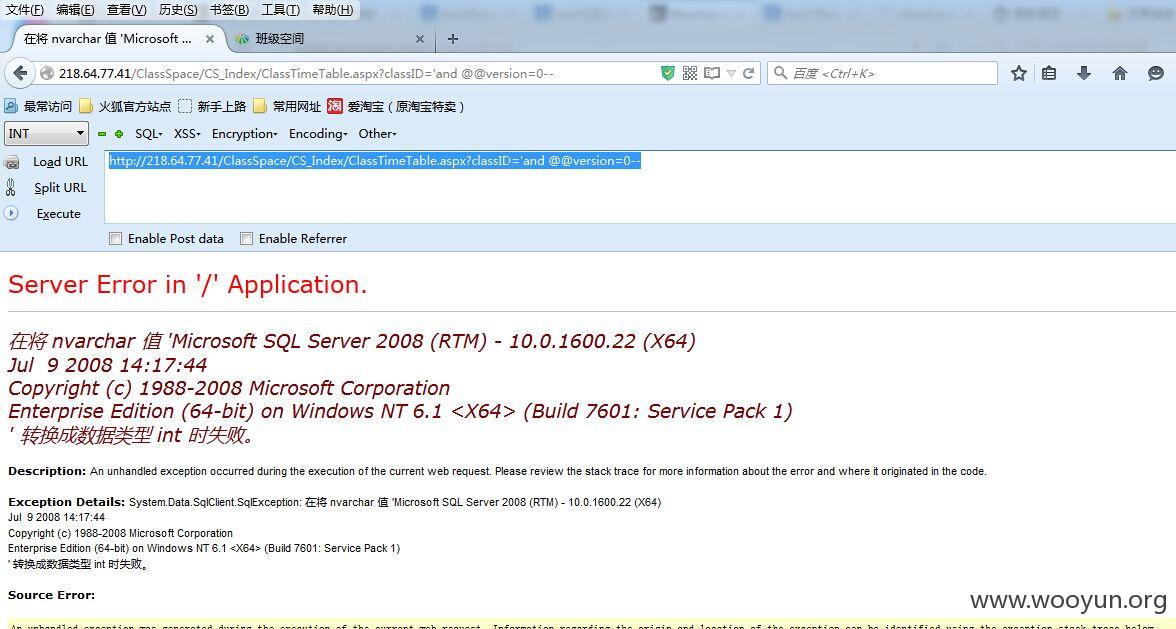Click the 最常访问 bookmark icon

tap(11, 106)
